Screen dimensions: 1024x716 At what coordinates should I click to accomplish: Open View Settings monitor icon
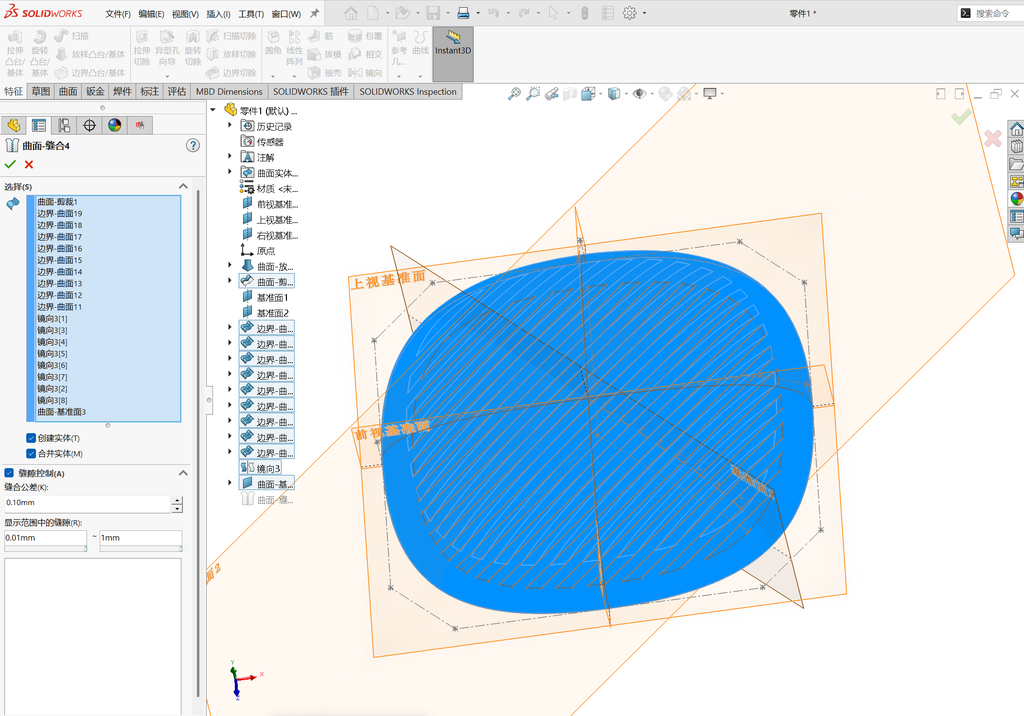pos(710,93)
